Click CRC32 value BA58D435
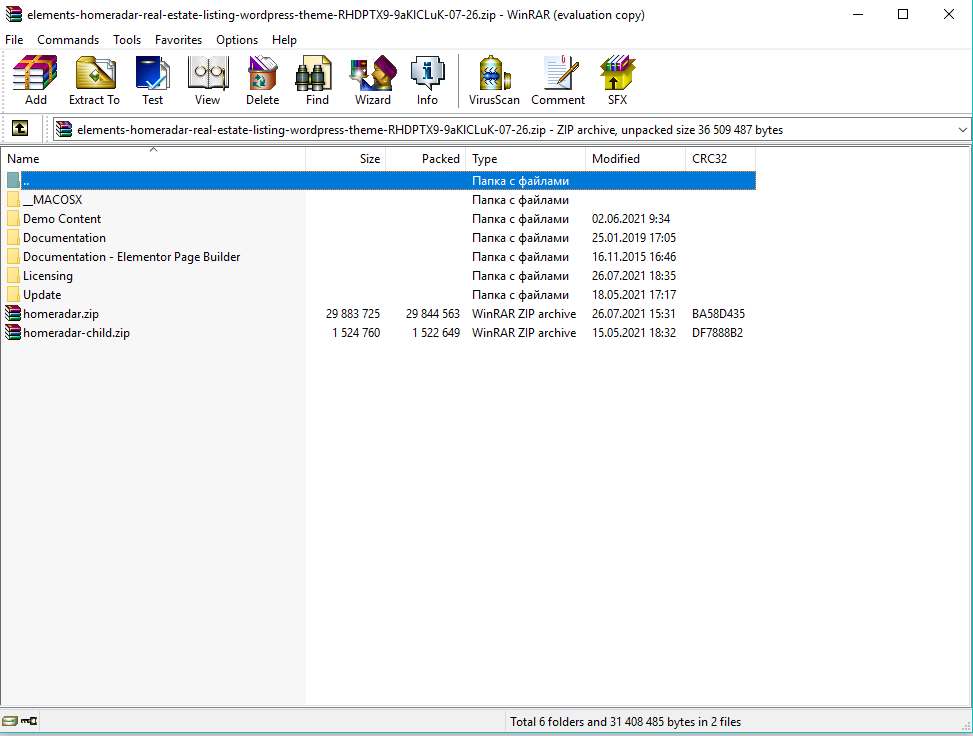 click(718, 314)
